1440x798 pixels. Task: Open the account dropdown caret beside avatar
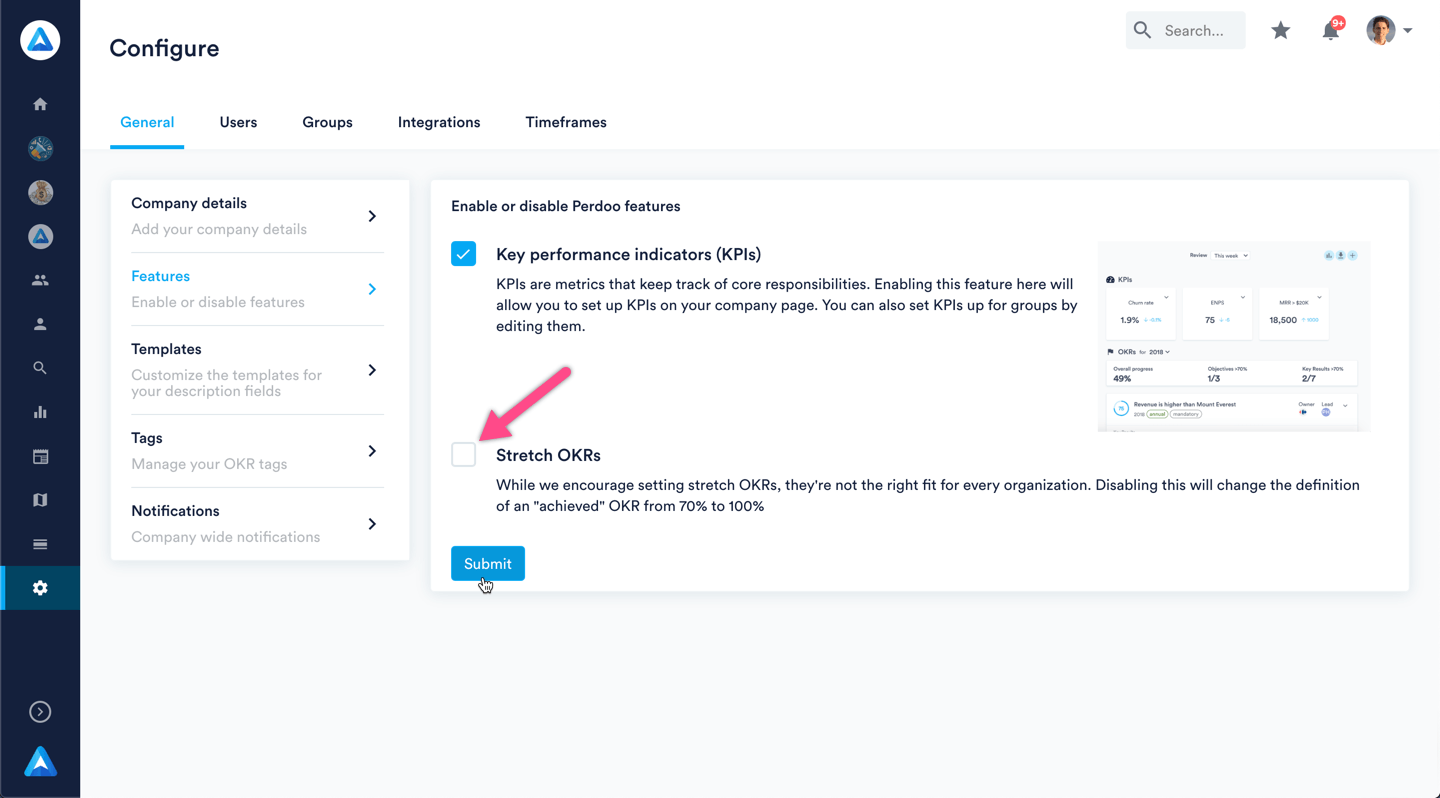(x=1407, y=31)
